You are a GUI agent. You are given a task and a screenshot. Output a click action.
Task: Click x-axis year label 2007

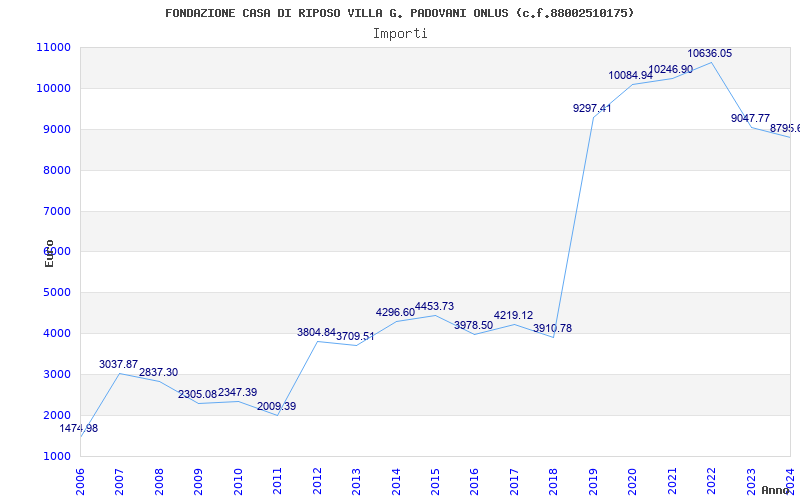click(x=119, y=481)
